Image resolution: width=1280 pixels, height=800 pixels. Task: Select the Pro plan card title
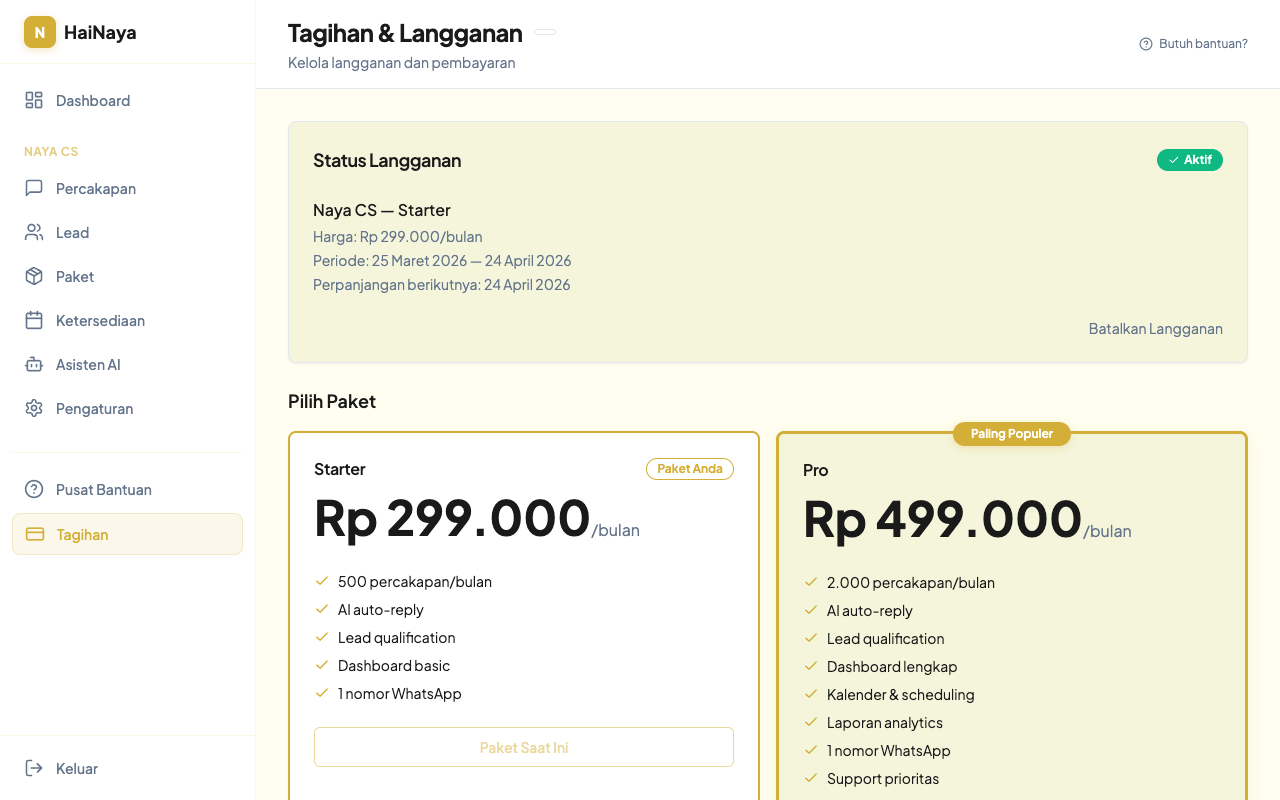[x=815, y=470]
